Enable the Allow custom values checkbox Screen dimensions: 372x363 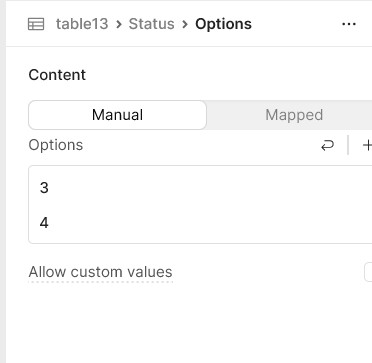[x=368, y=272]
